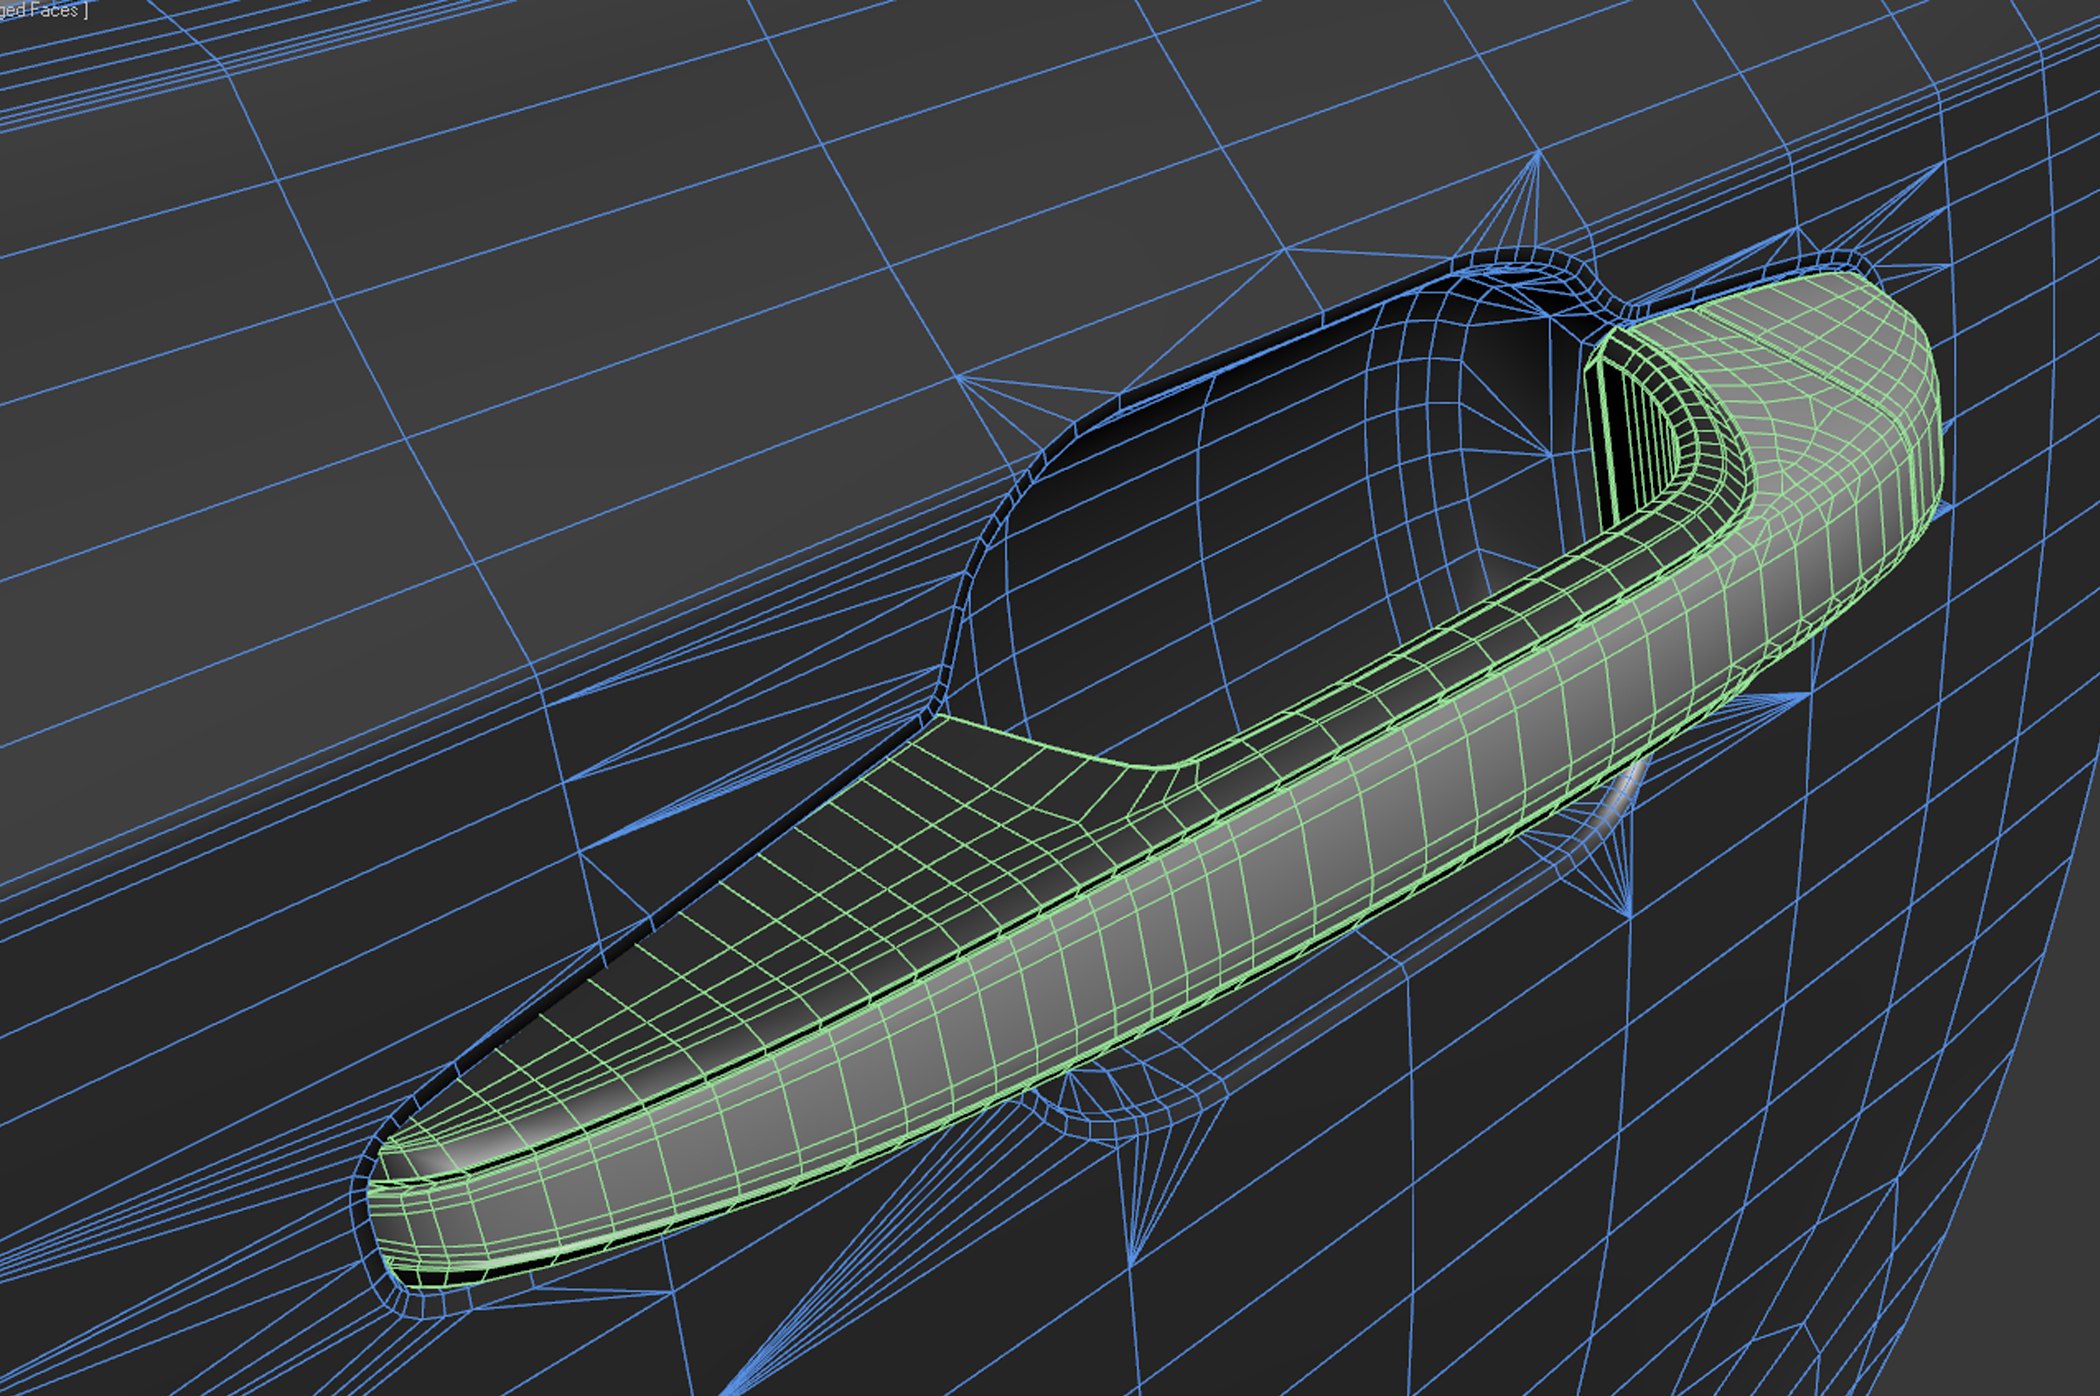The image size is (2100, 1396).
Task: Select triangle-fan vertex above the recess top
Action: pos(1538,153)
